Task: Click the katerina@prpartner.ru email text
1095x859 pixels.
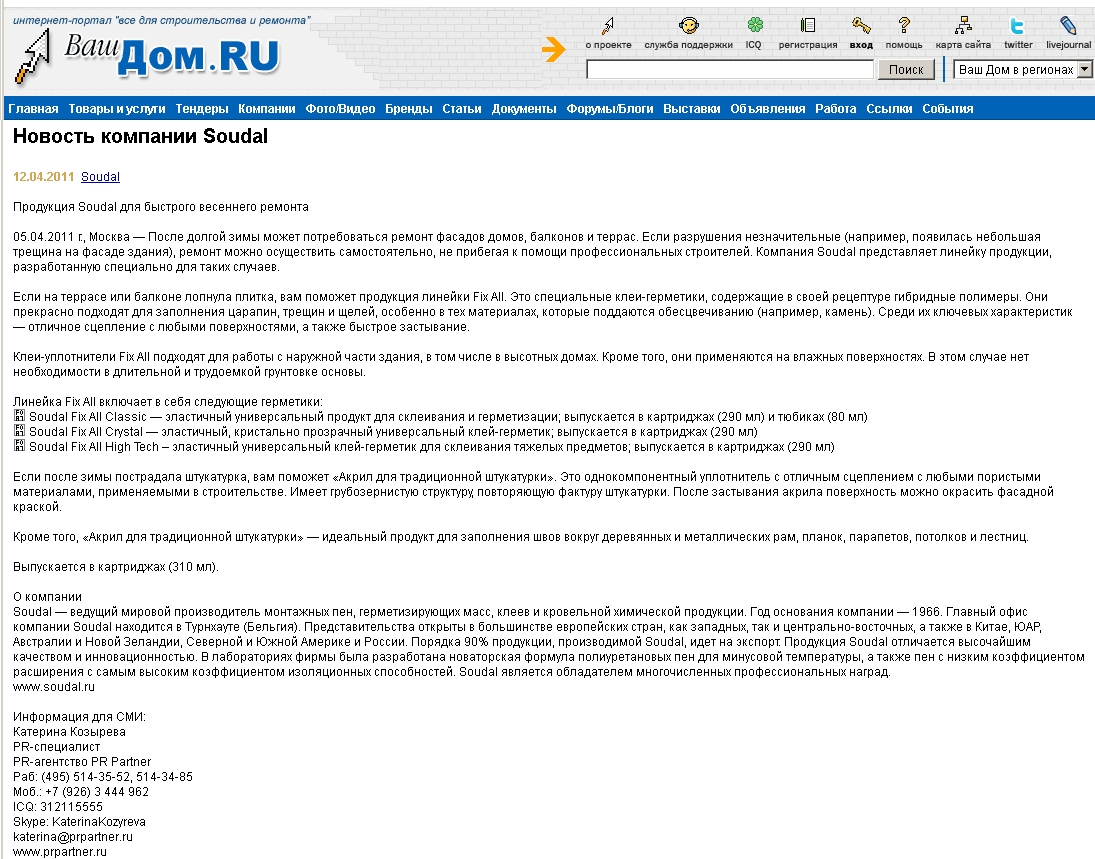Action: 73,837
